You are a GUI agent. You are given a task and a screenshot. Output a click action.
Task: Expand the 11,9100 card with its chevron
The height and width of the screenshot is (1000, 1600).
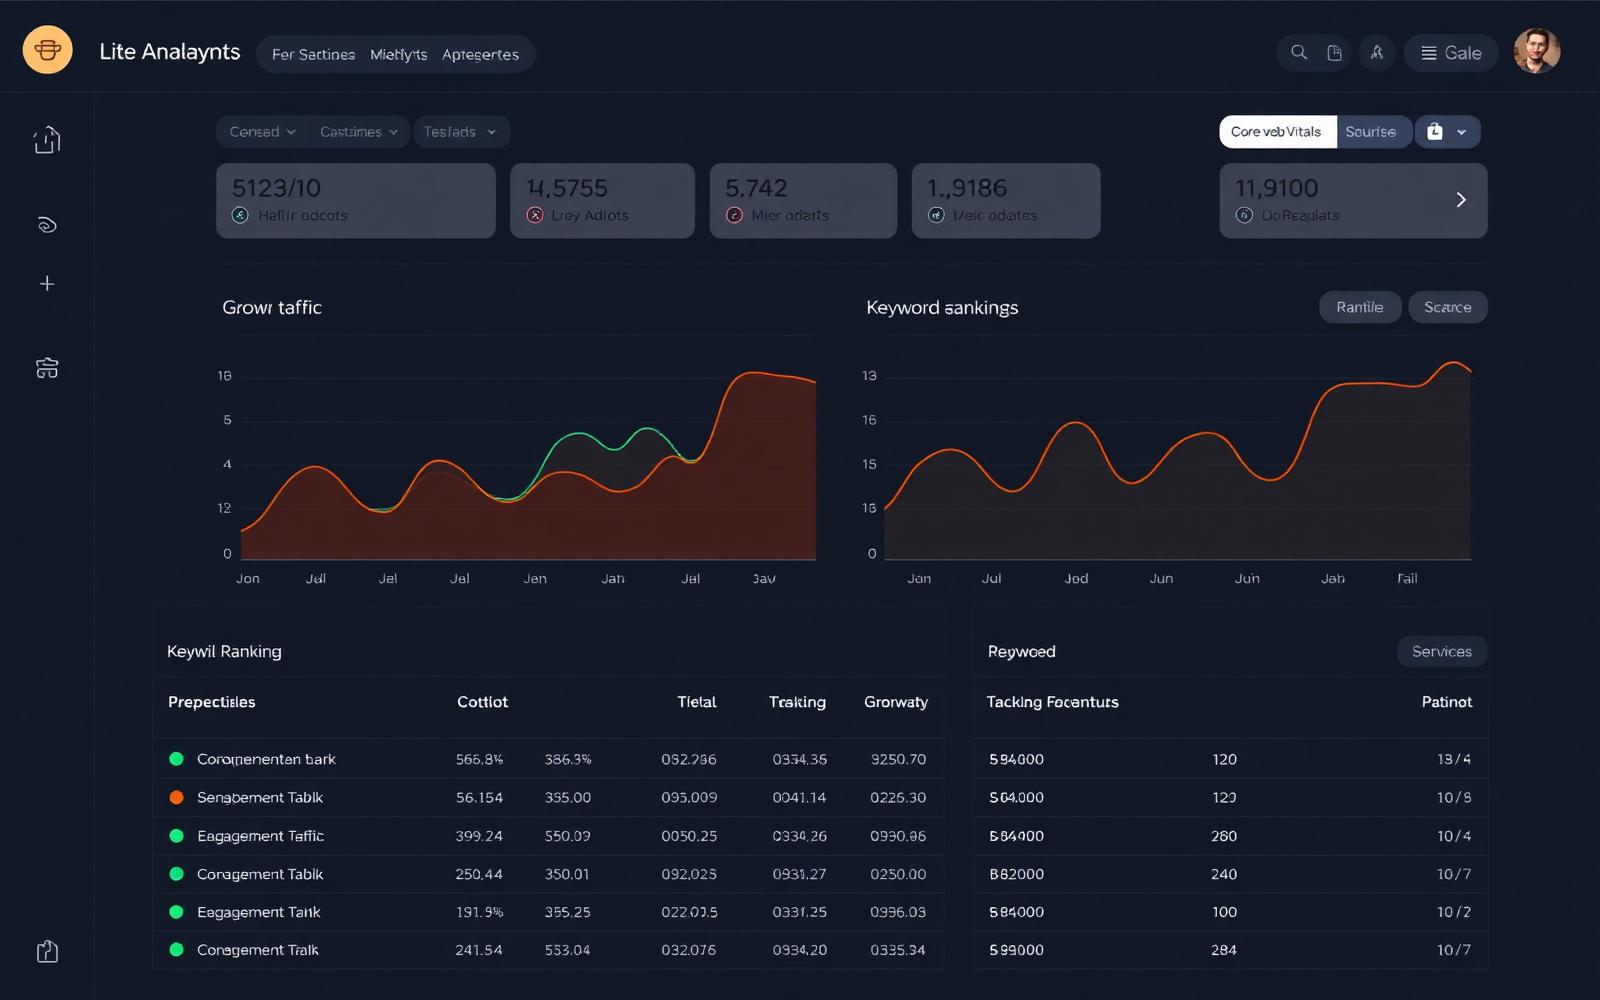pos(1461,200)
